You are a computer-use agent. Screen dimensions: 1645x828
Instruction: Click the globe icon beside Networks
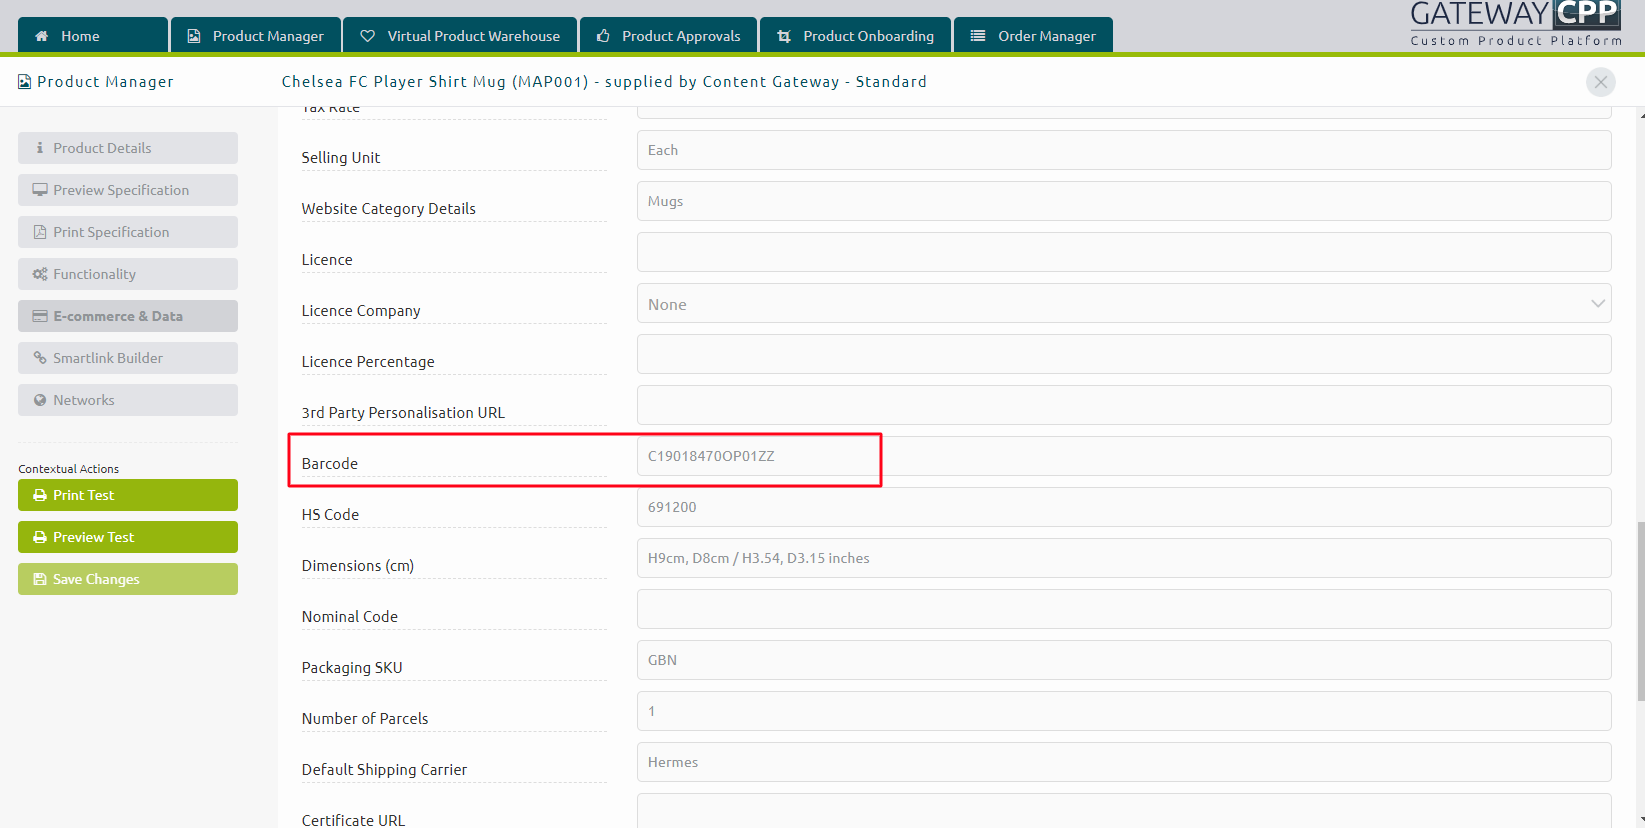pos(40,400)
